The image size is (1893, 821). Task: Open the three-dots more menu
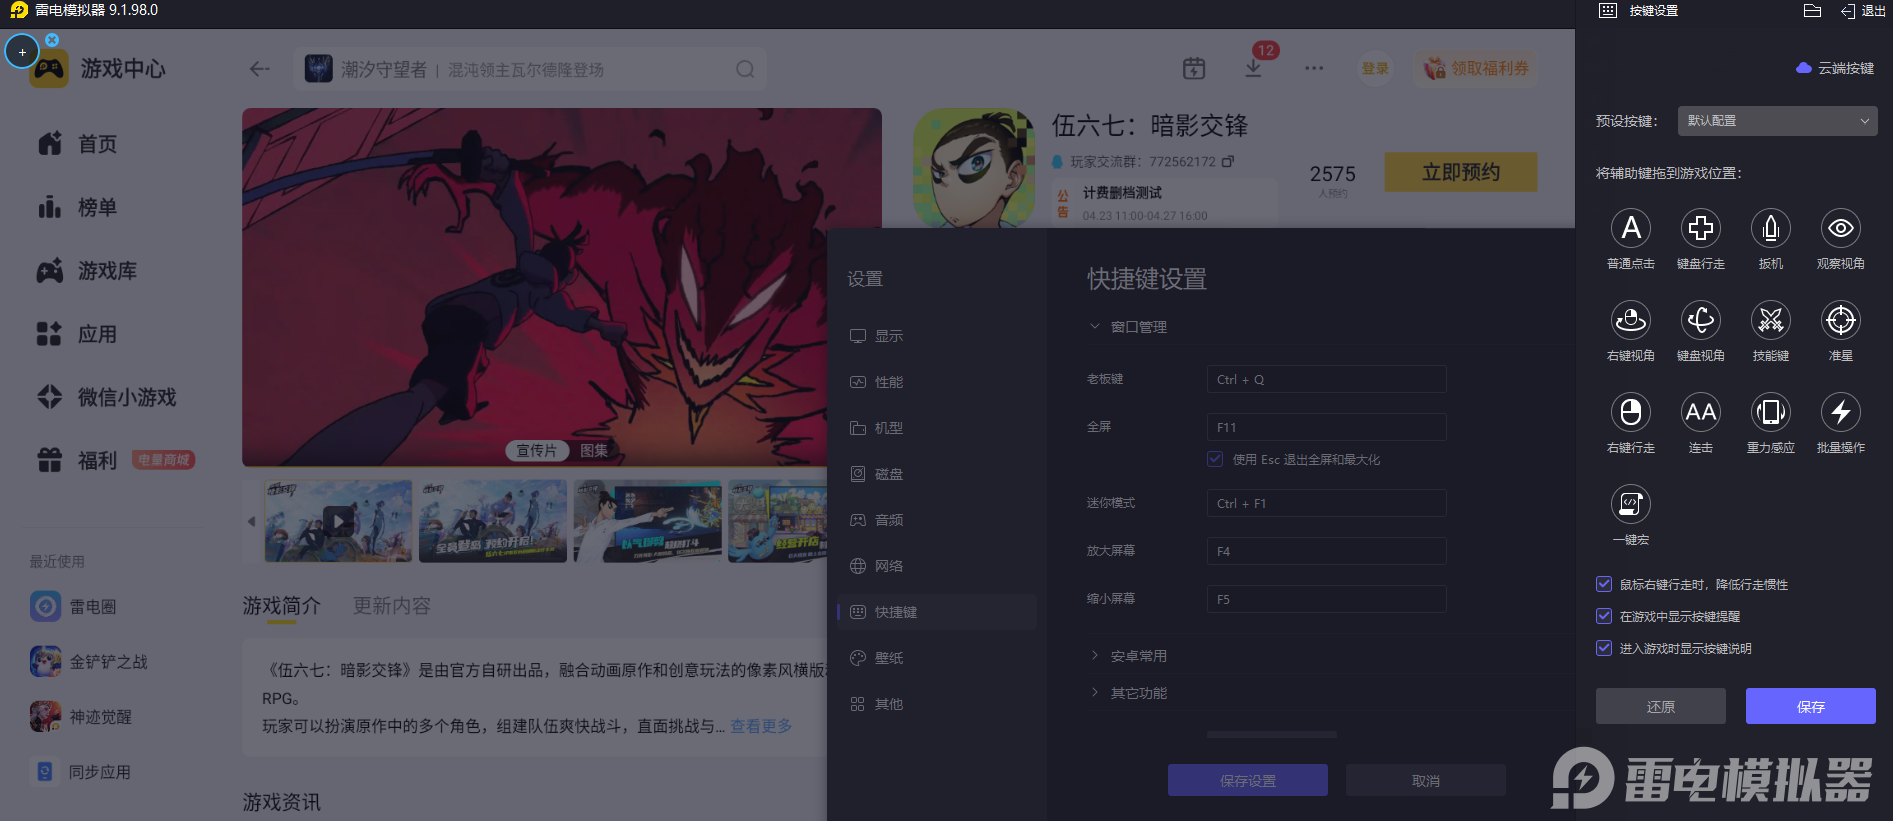click(x=1314, y=69)
